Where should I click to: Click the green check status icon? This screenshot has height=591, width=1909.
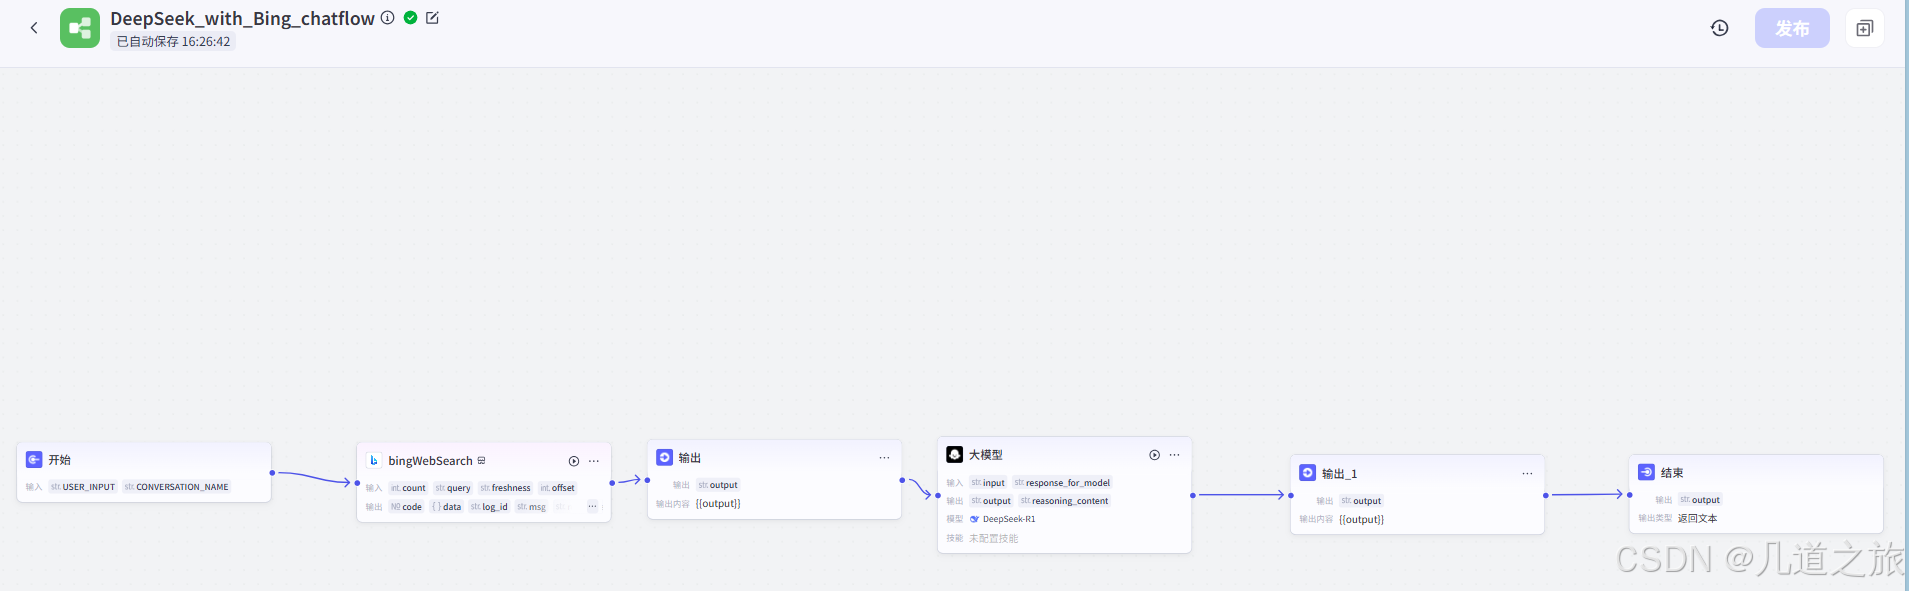[410, 18]
